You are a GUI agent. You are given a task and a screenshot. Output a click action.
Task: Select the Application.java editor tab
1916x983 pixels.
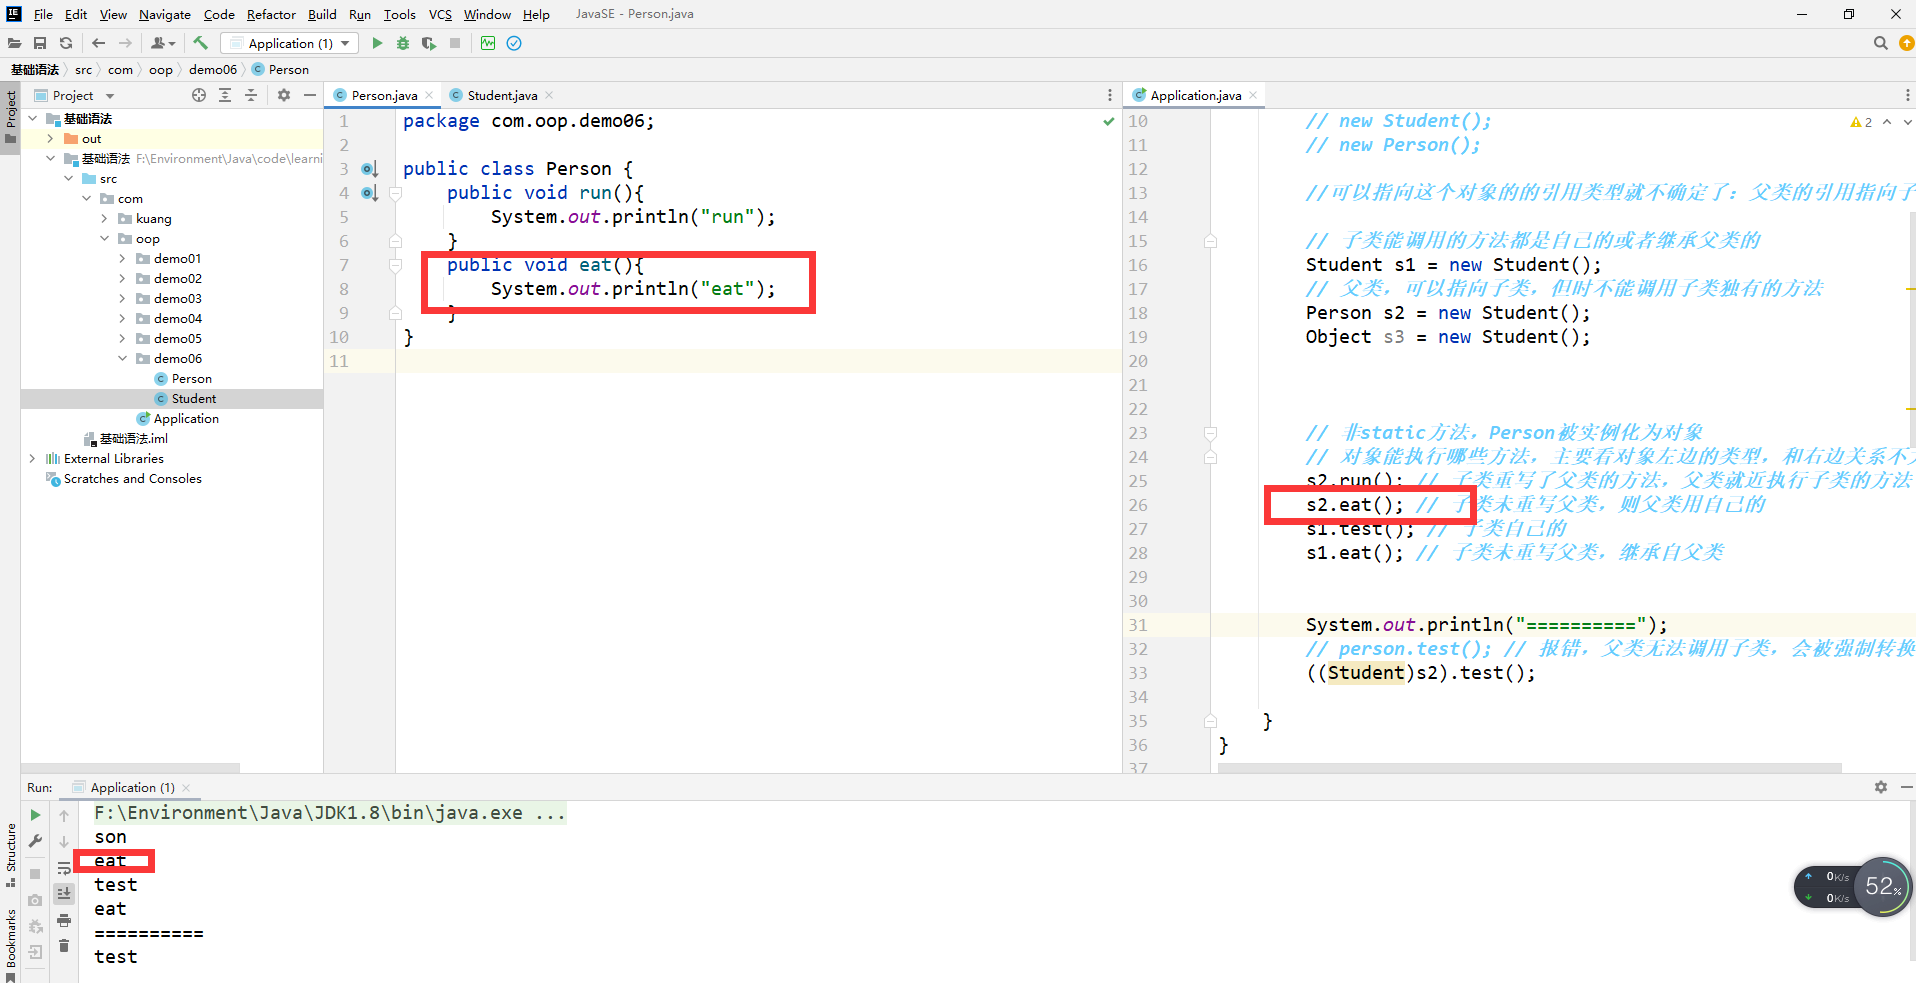1196,95
